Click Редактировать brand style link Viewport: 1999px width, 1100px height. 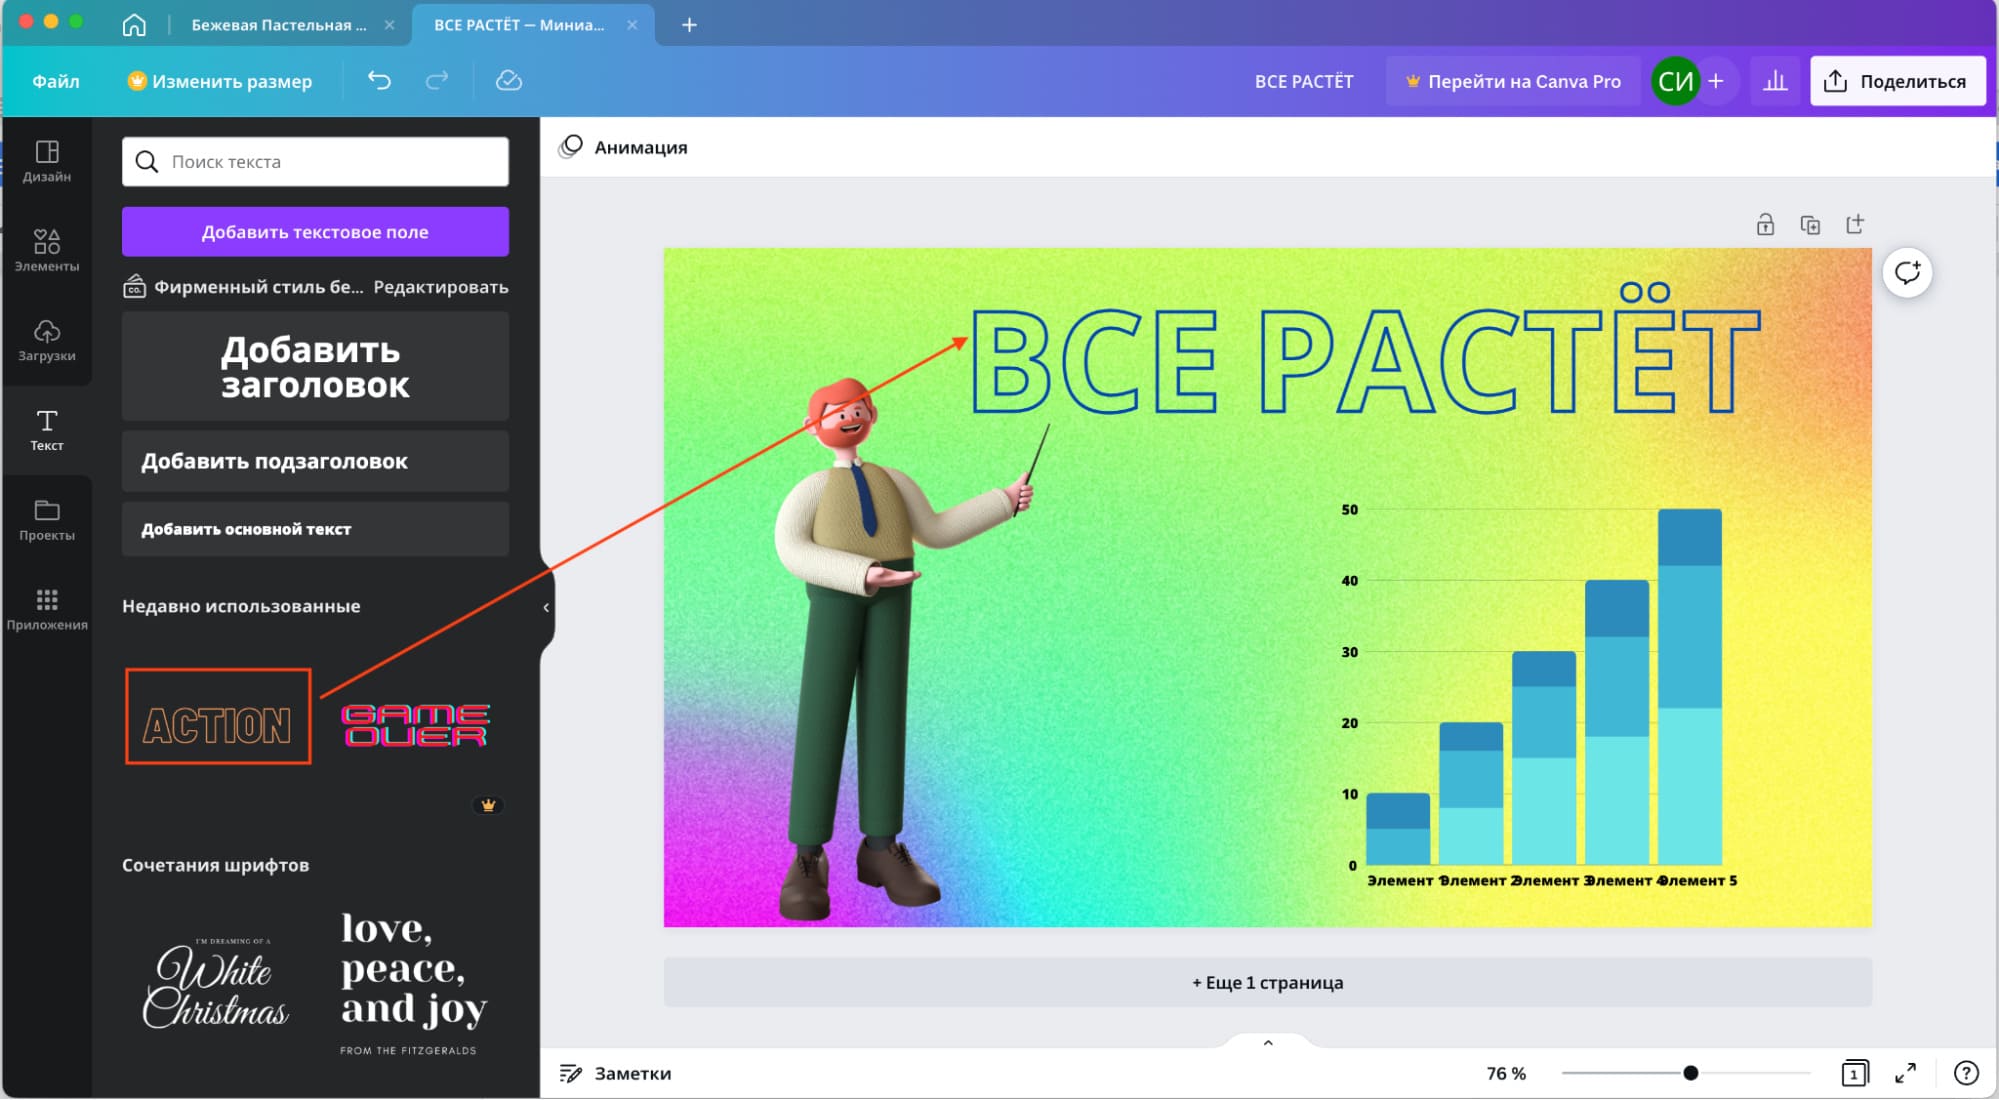[441, 287]
